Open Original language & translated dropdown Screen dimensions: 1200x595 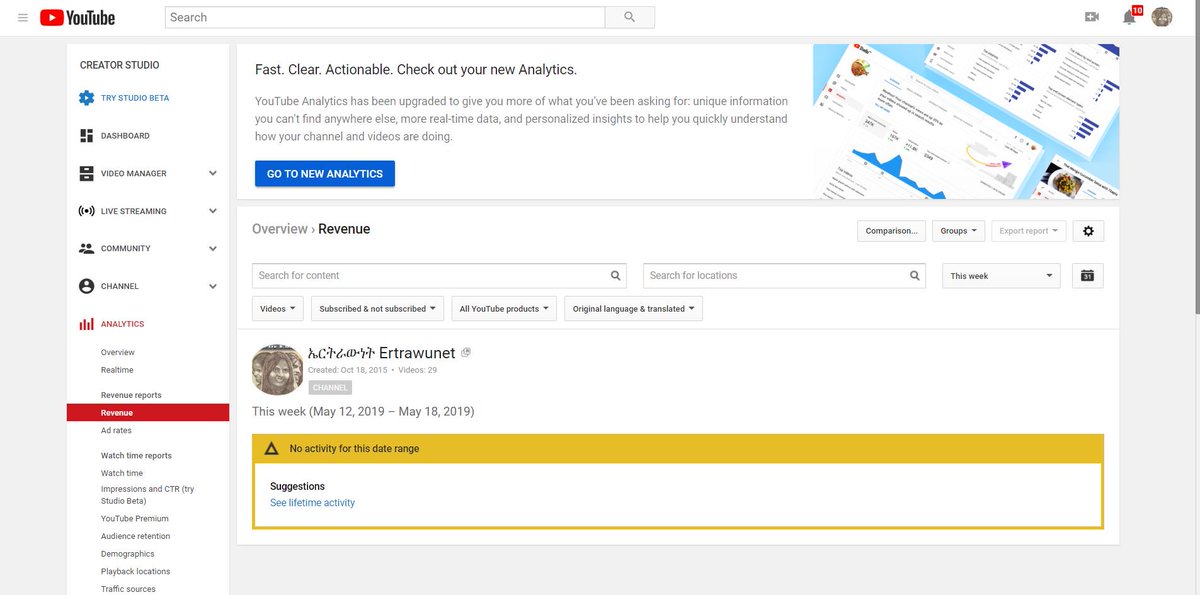click(x=634, y=309)
